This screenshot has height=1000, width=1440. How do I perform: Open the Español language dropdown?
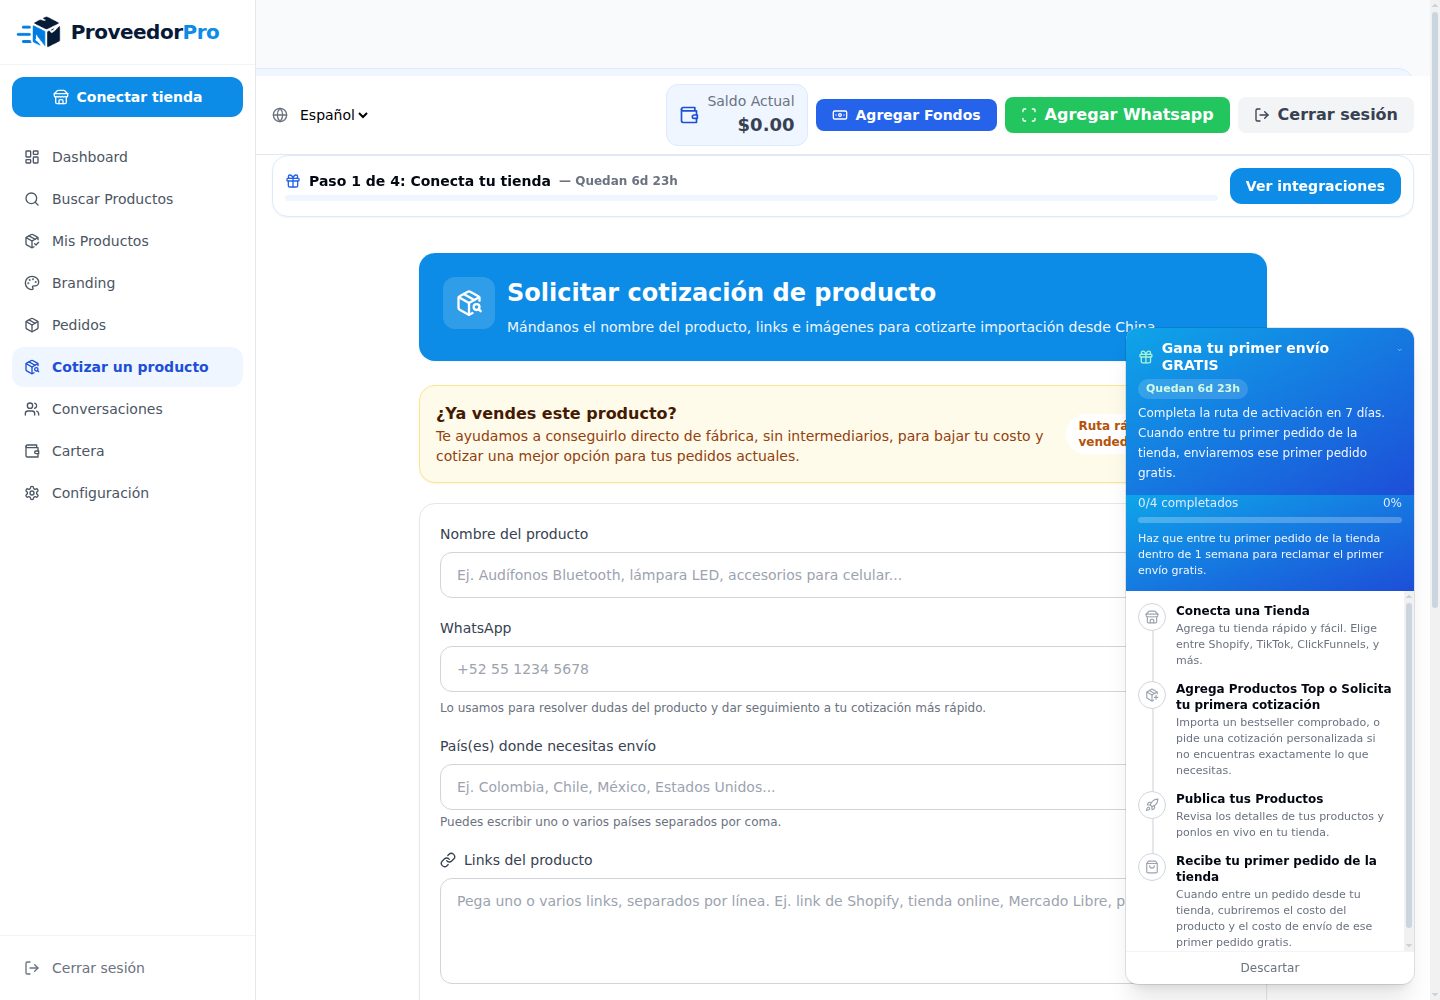pyautogui.click(x=334, y=115)
